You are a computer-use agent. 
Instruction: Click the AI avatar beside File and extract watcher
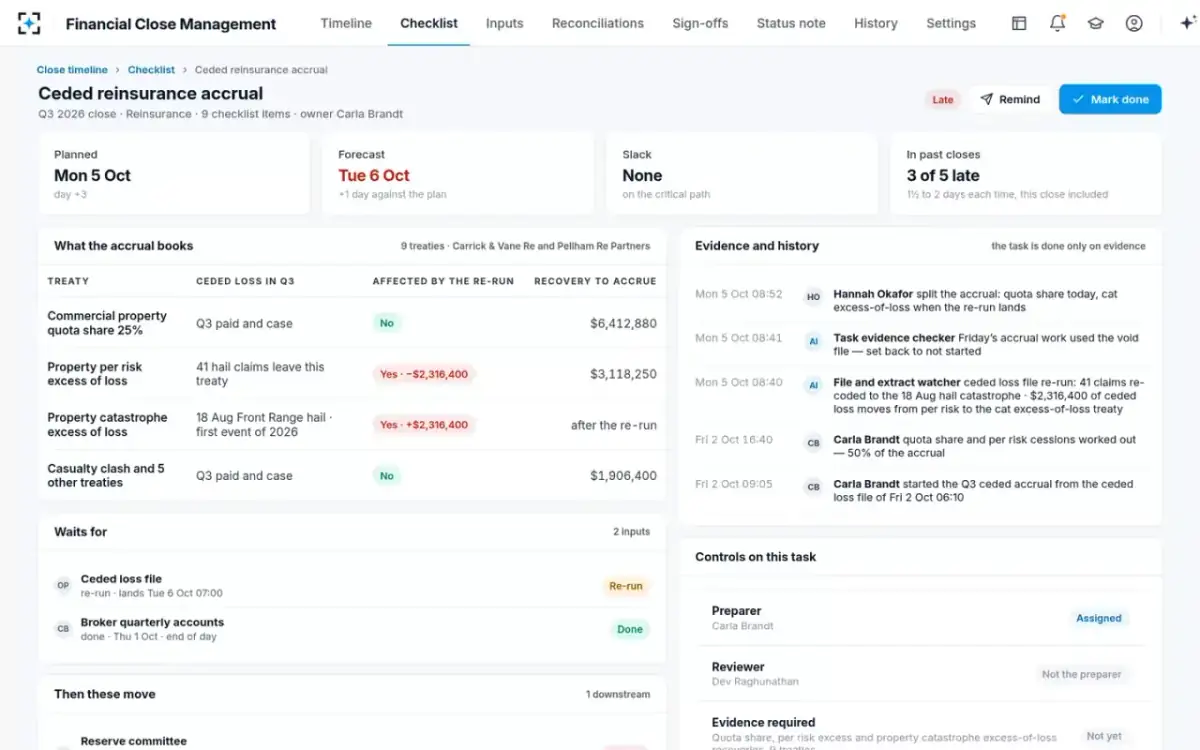click(814, 384)
